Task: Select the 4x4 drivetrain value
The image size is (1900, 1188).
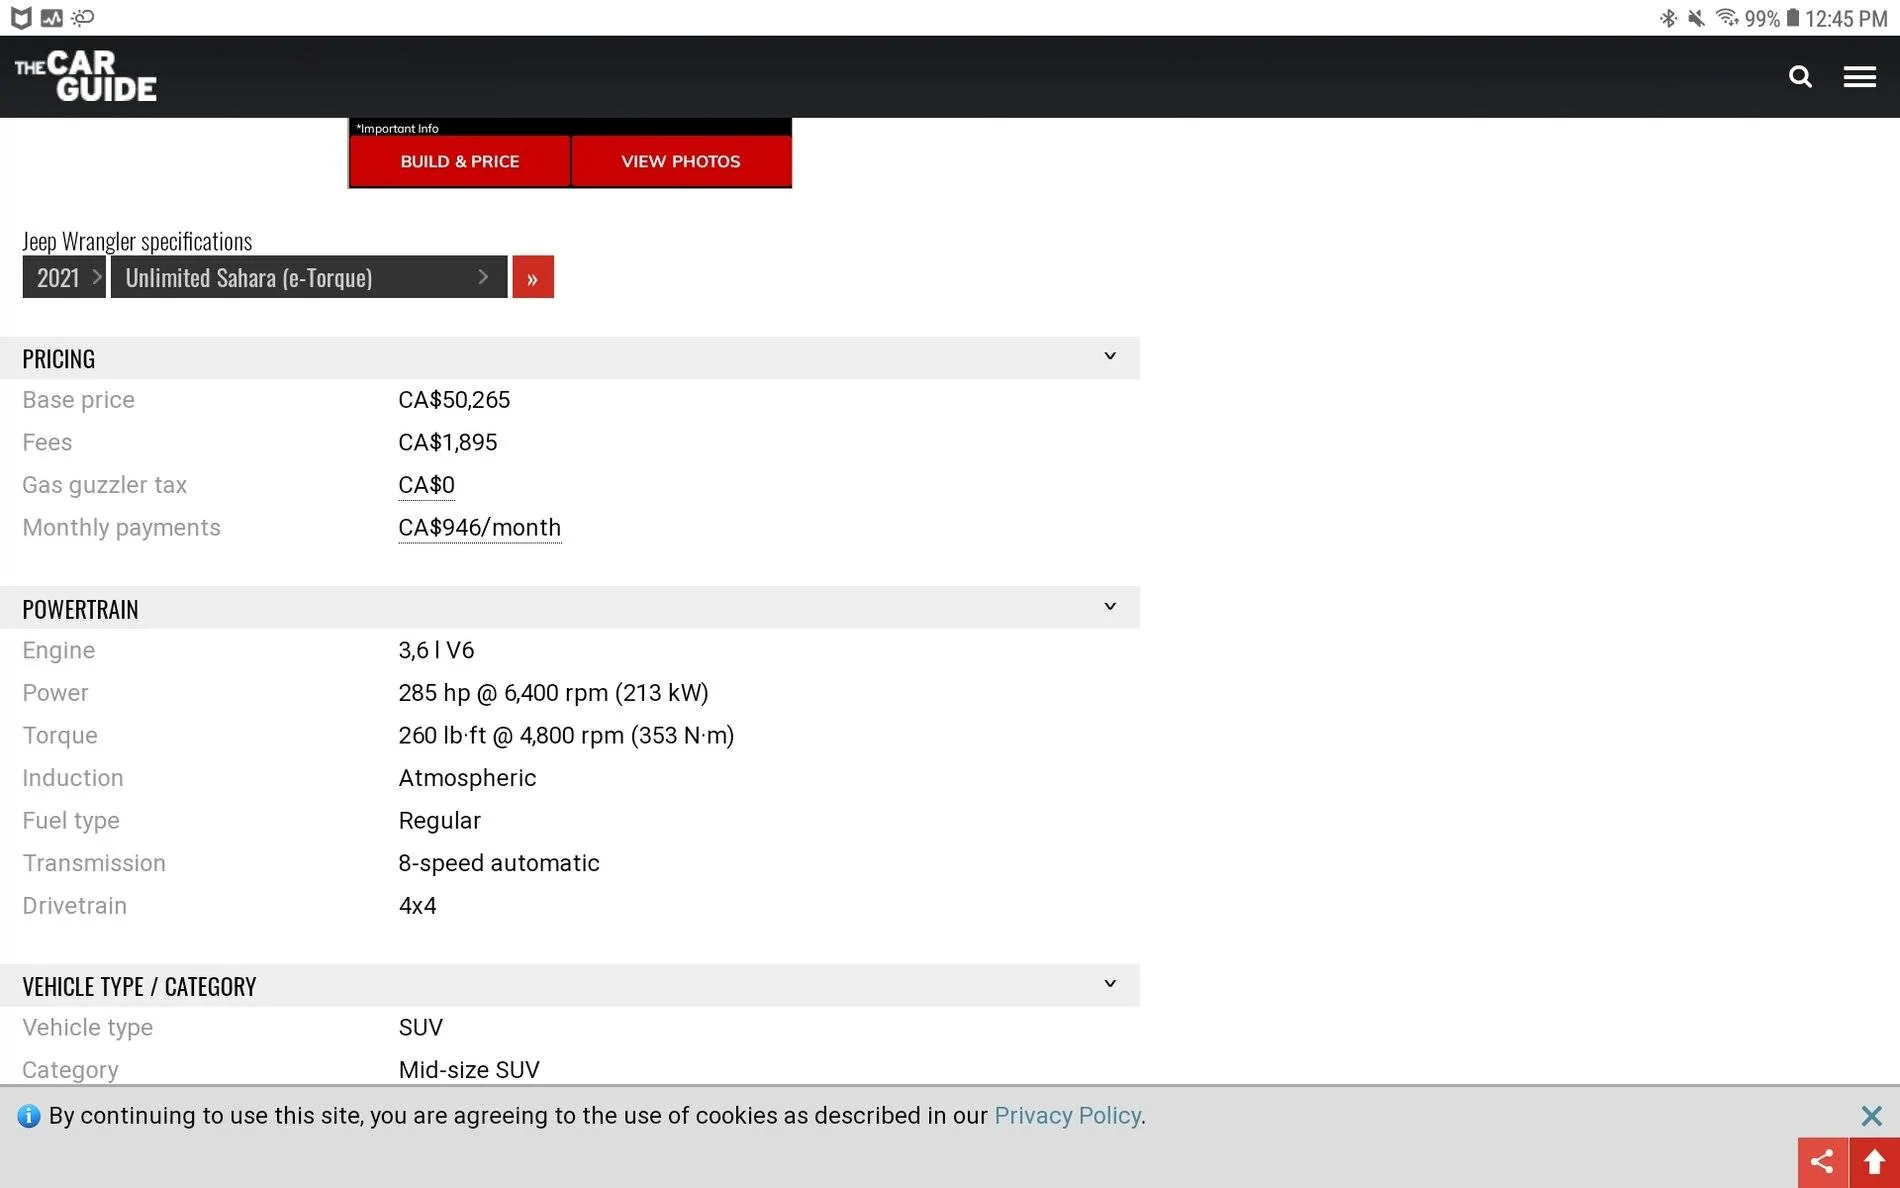Action: tap(417, 906)
